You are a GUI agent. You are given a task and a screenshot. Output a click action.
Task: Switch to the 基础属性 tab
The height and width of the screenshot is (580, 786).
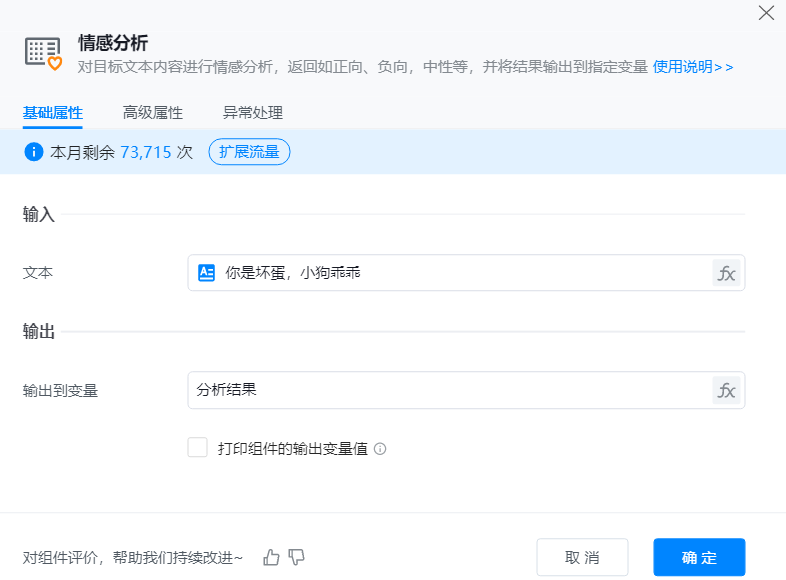pos(52,113)
